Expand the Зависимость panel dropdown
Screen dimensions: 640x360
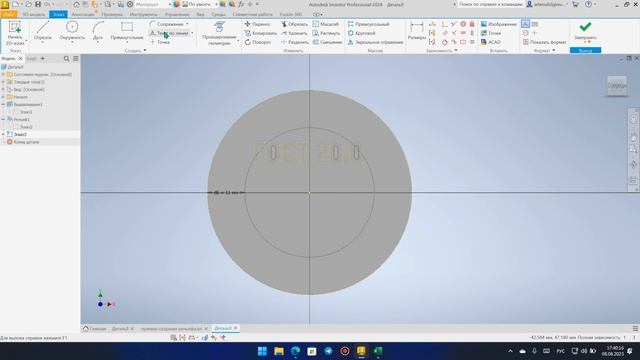442,51
